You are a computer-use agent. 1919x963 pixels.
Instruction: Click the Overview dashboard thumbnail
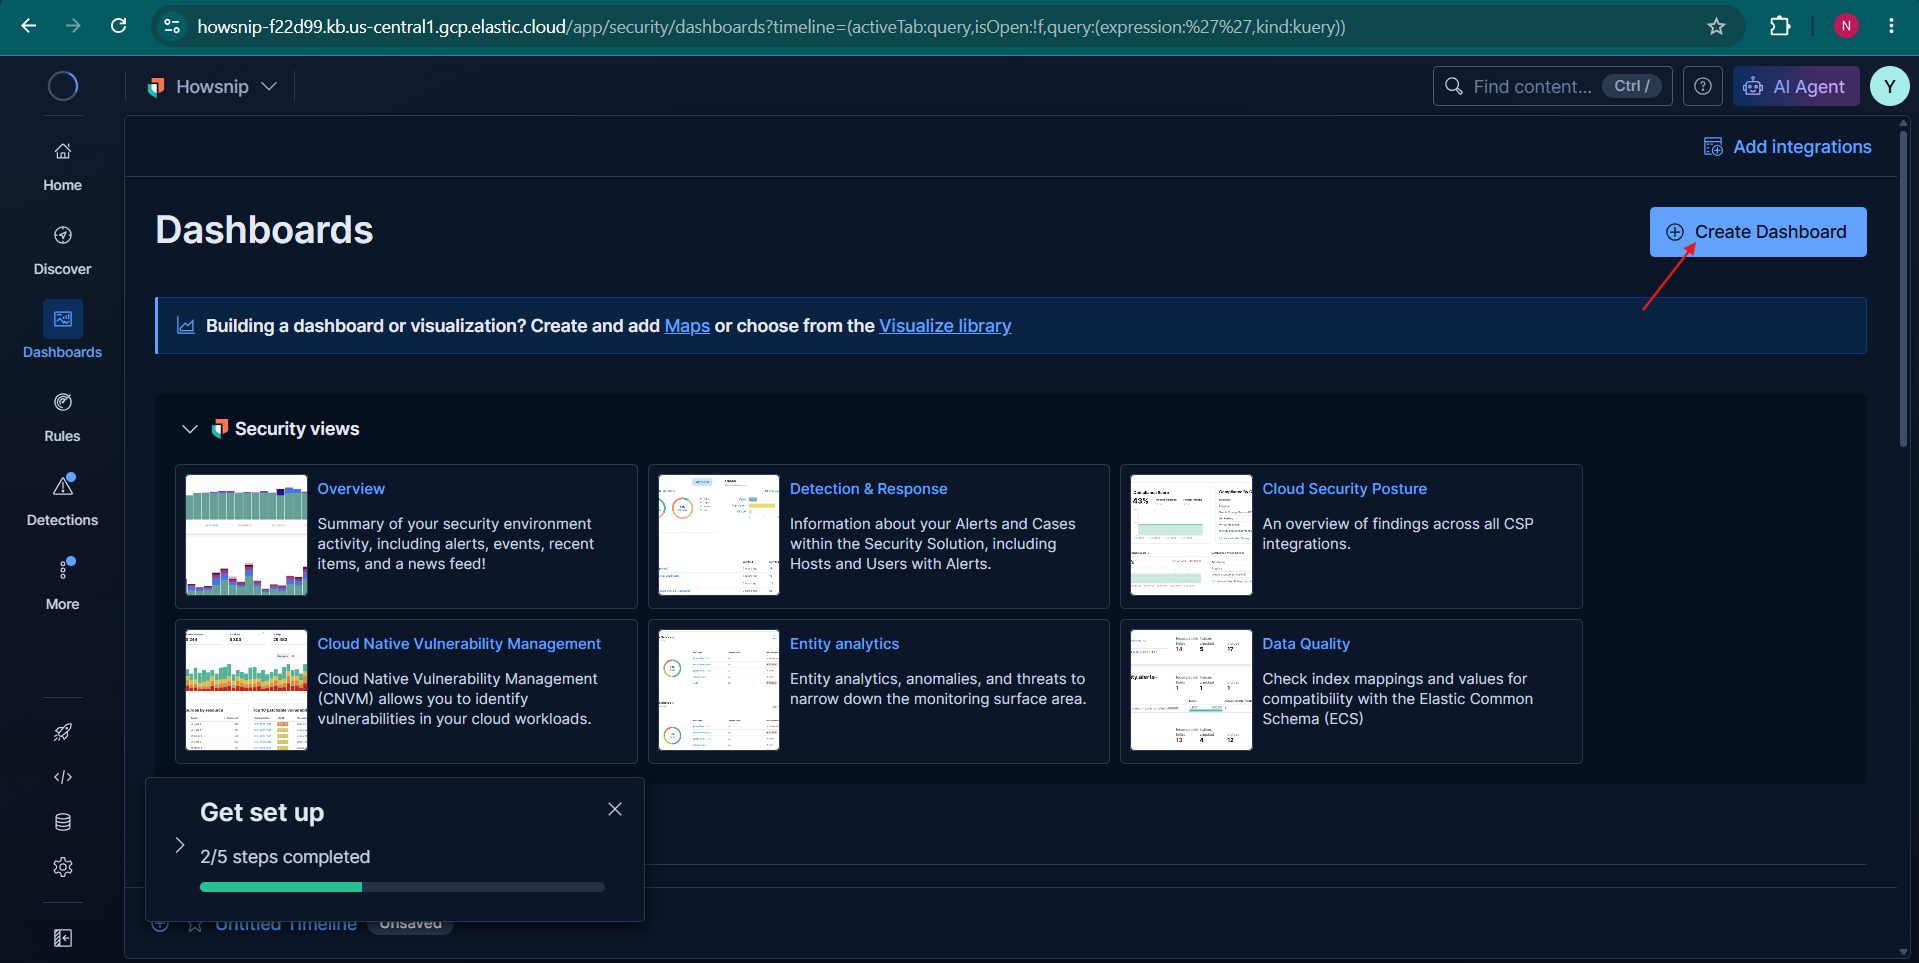pyautogui.click(x=246, y=535)
